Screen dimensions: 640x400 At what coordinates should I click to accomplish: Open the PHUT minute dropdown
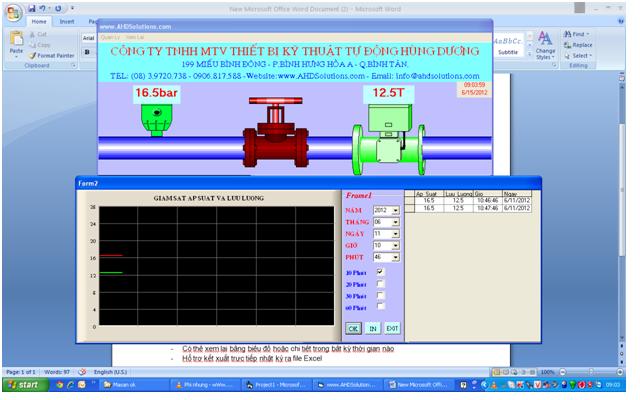(395, 256)
